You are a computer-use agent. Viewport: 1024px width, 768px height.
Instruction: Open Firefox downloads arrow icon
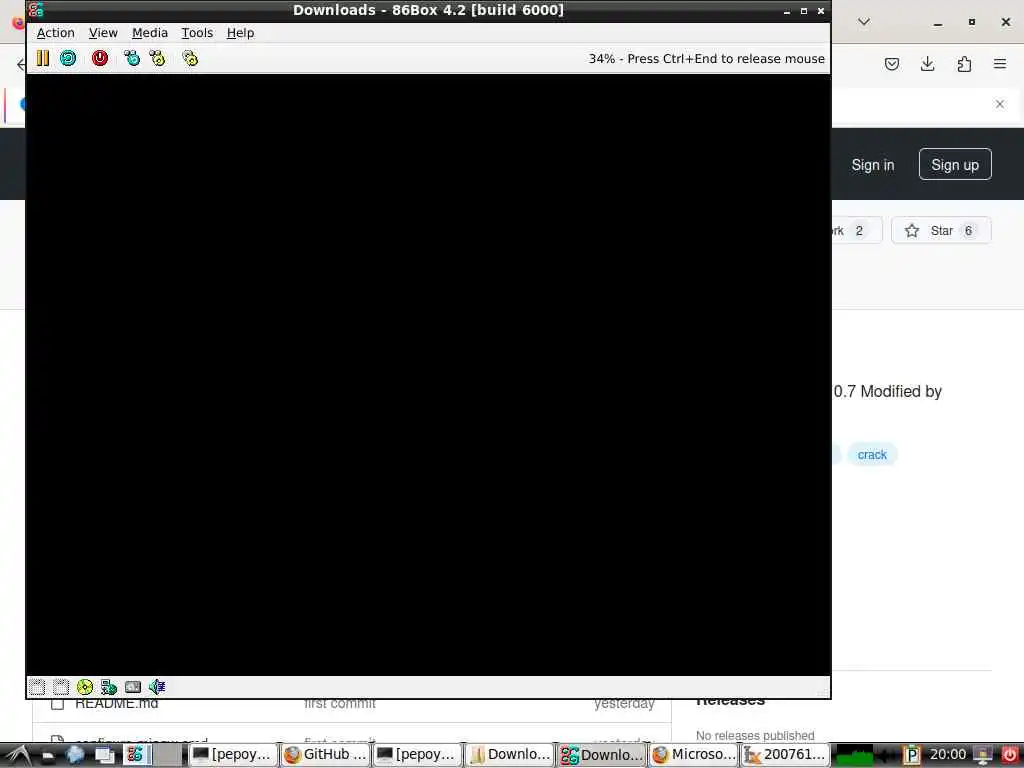coord(927,64)
